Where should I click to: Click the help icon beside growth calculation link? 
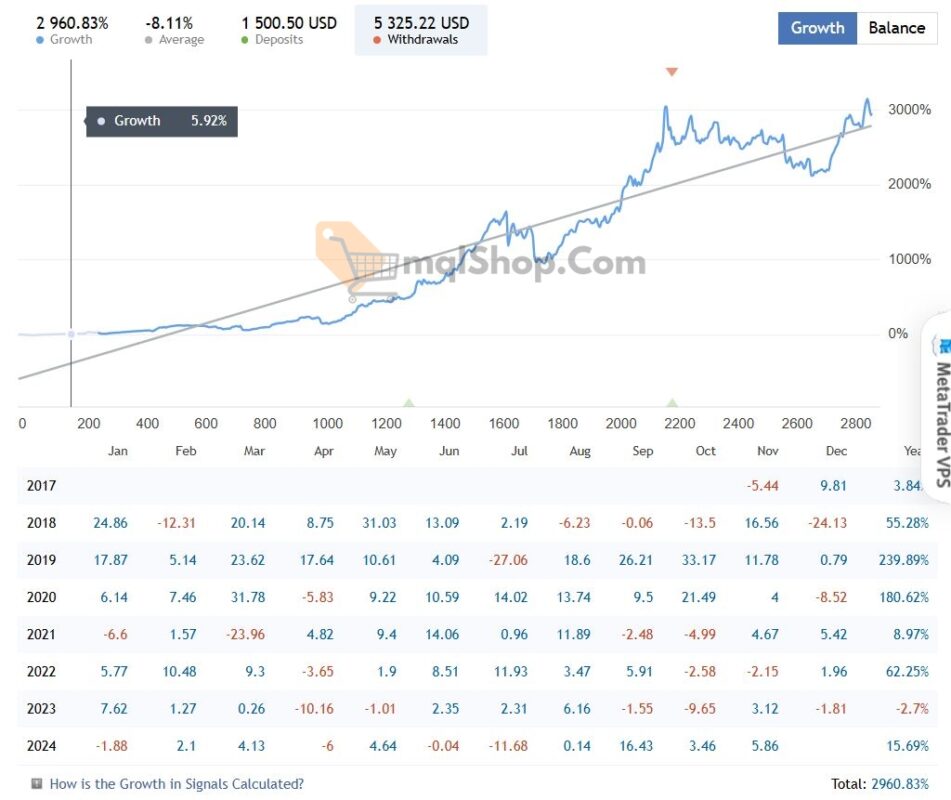[37, 784]
